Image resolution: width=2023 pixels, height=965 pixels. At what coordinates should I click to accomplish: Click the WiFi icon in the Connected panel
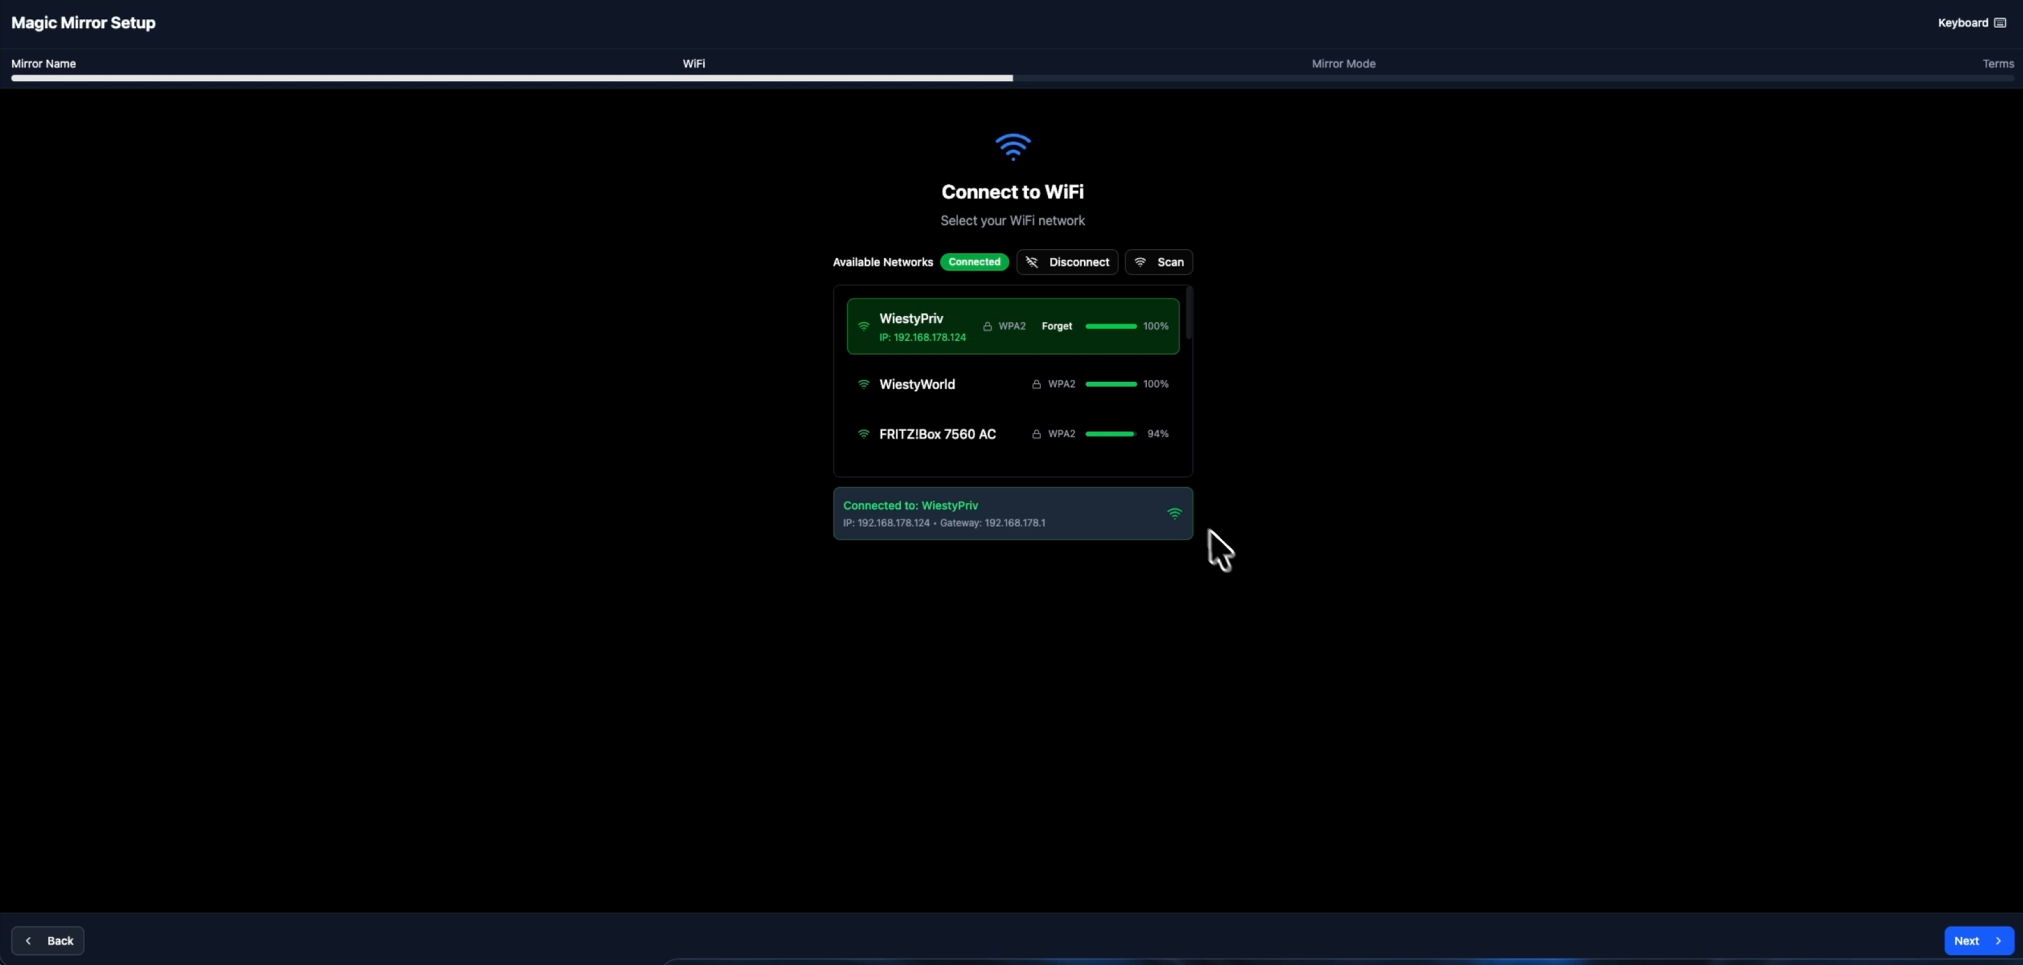pos(1173,514)
